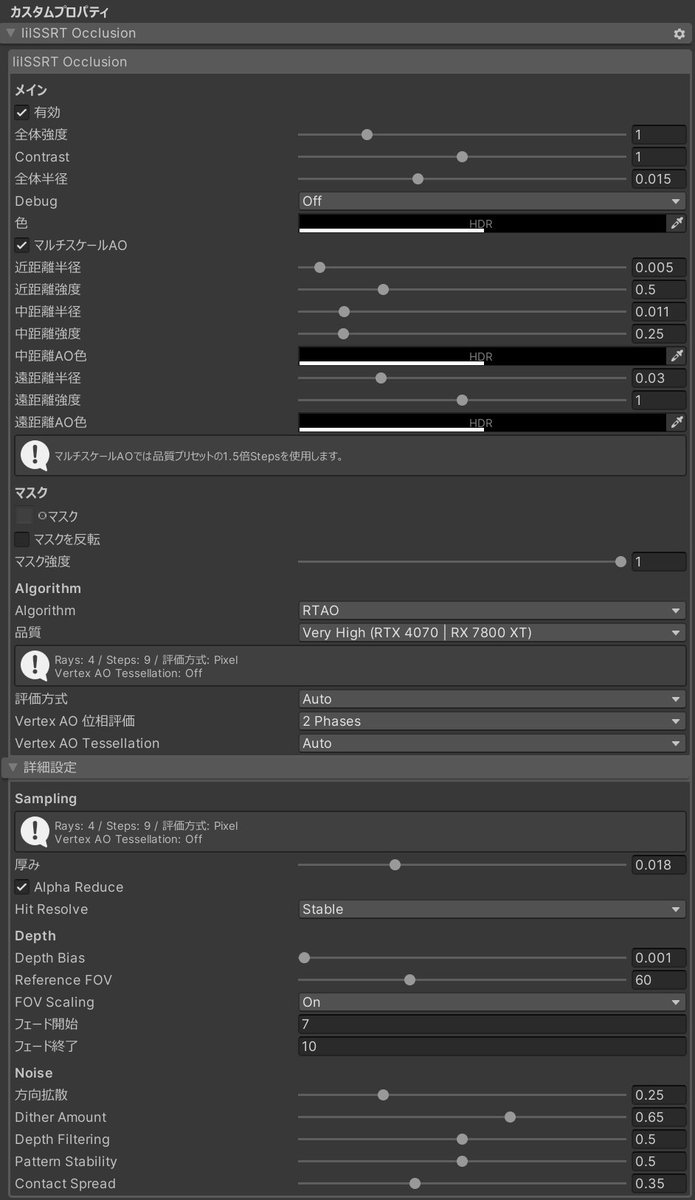
Task: Click the Pattern Stability slider
Action: (462, 1161)
